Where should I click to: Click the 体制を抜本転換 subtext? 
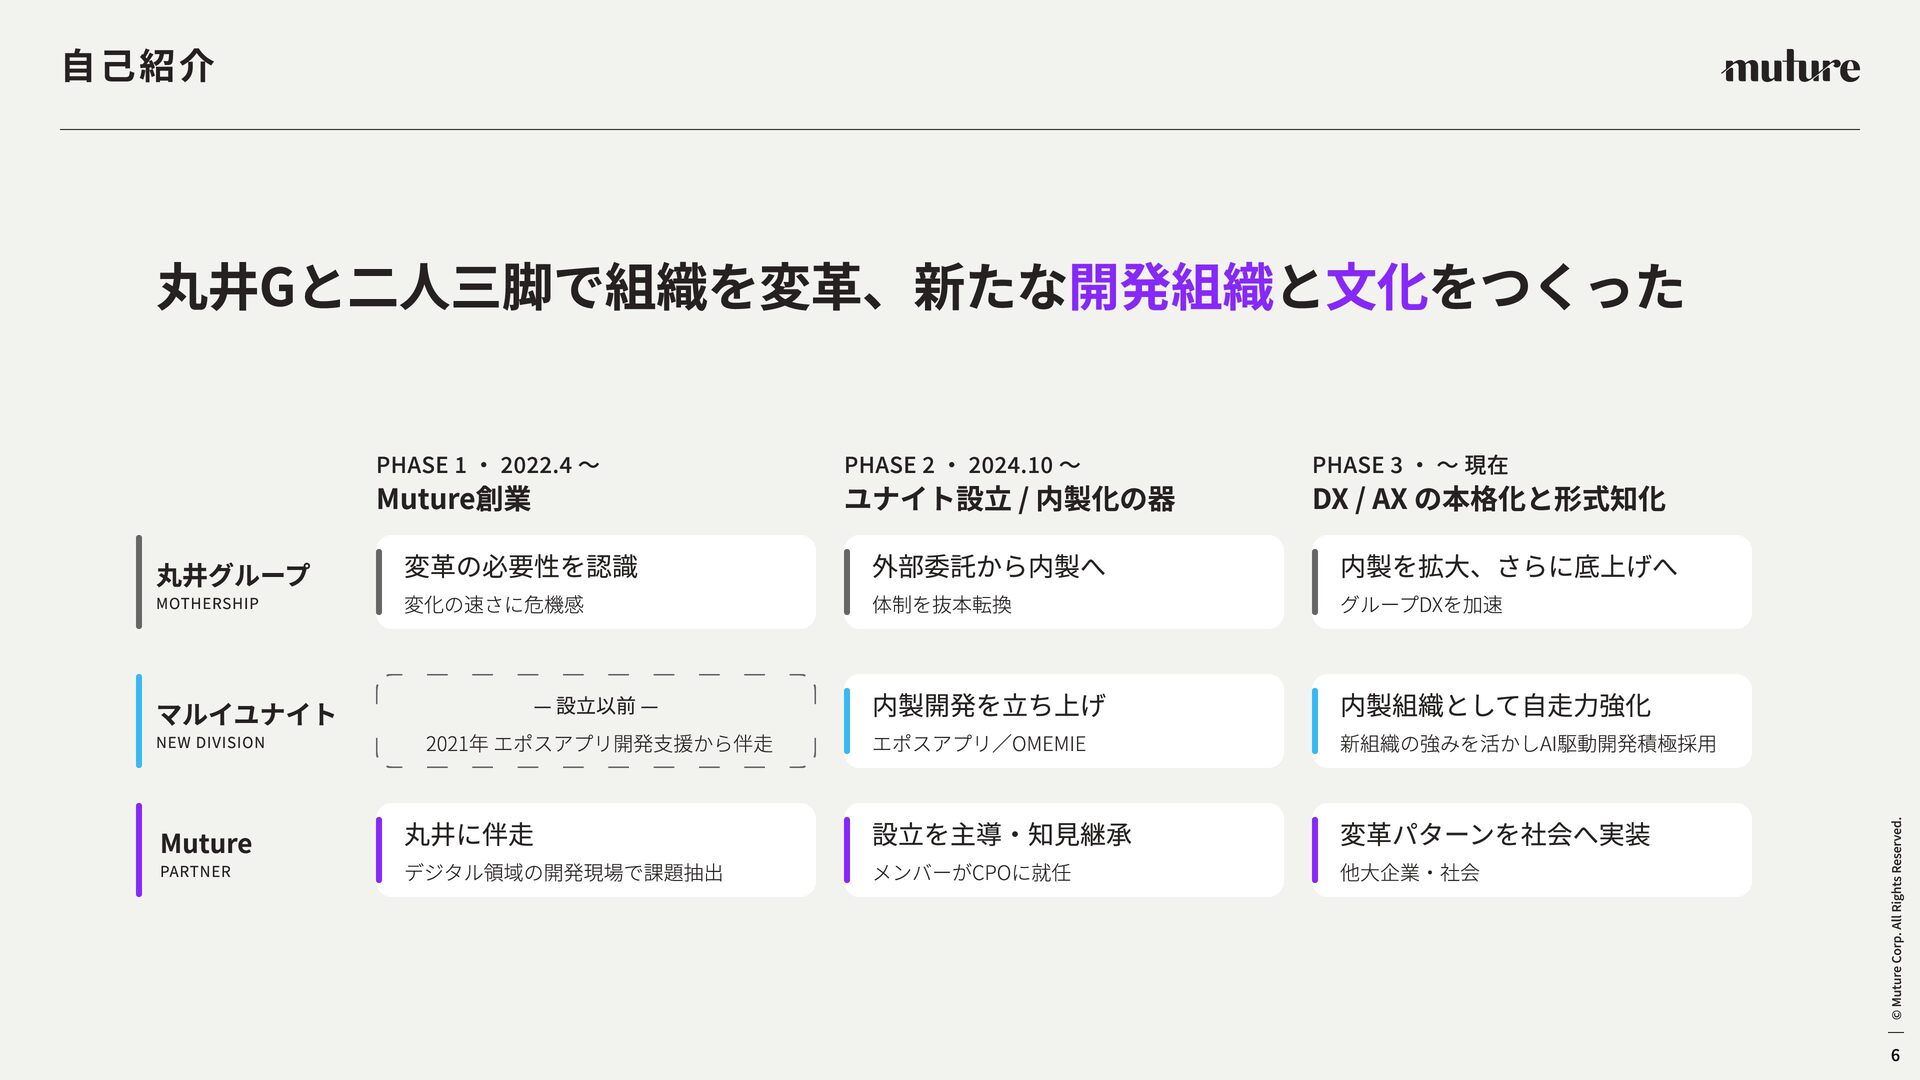click(x=942, y=605)
